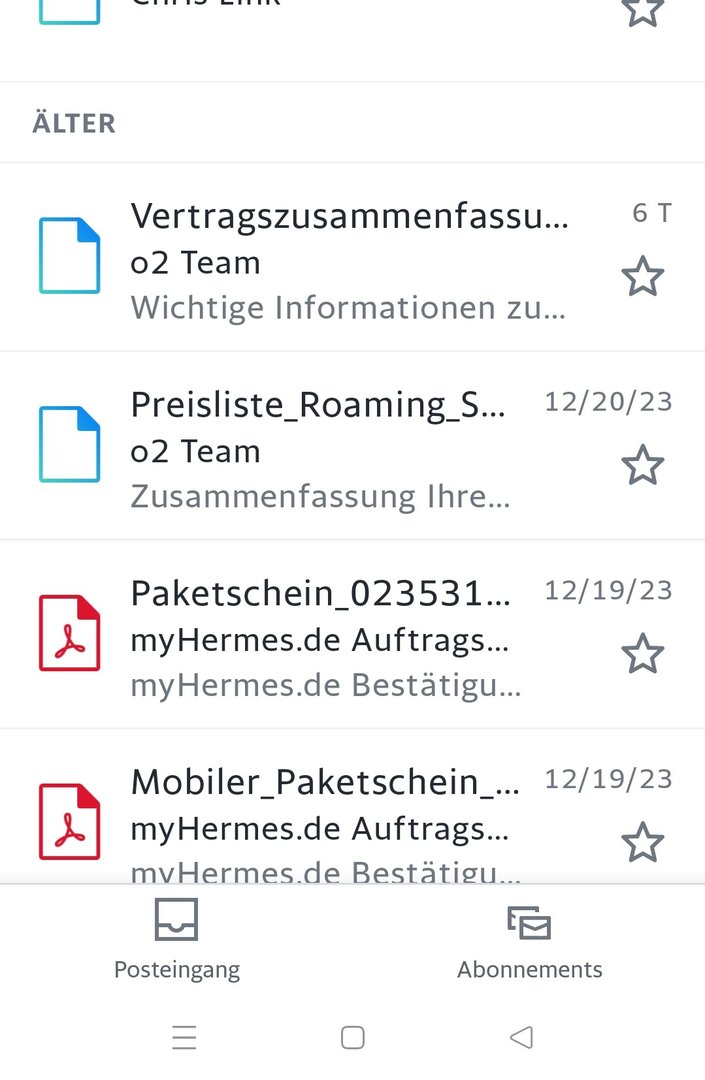Open the Paketschein_023531 document title

[x=320, y=593]
